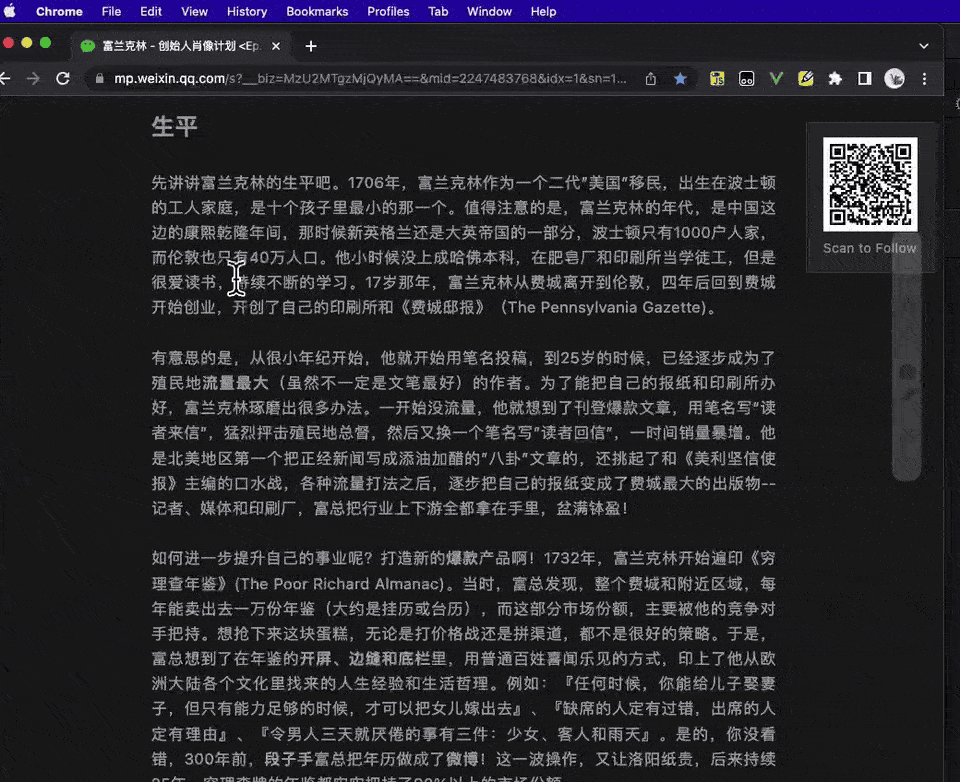
Task: Reload the current page
Action: (63, 77)
